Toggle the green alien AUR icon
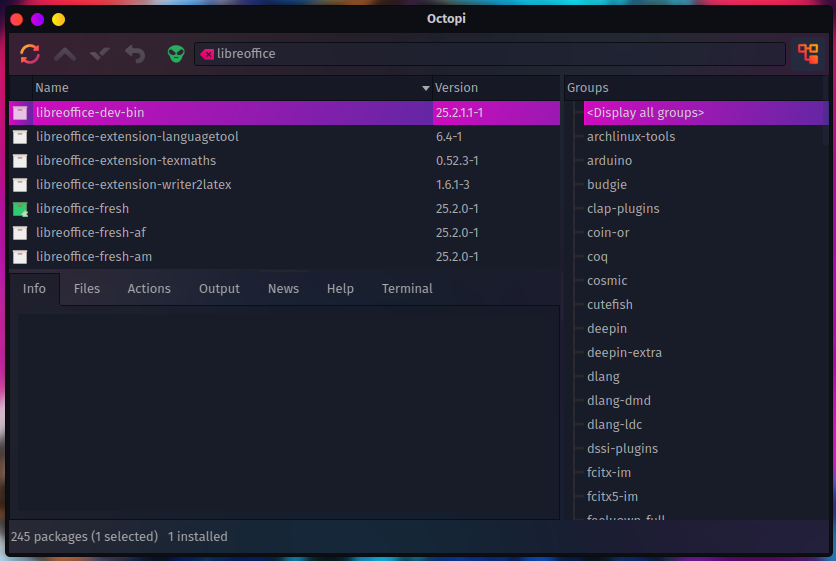The image size is (836, 561). (176, 54)
